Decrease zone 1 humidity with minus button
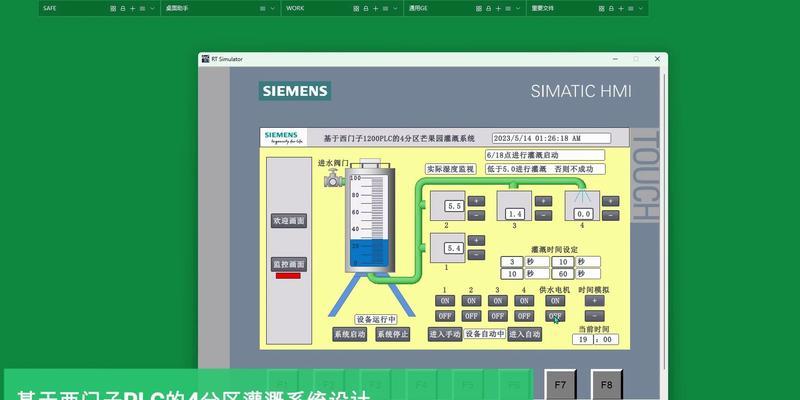 477,255
